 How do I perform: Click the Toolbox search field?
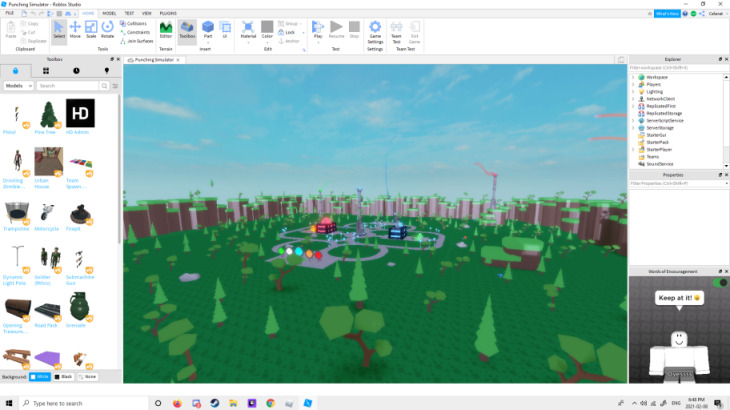tap(68, 86)
